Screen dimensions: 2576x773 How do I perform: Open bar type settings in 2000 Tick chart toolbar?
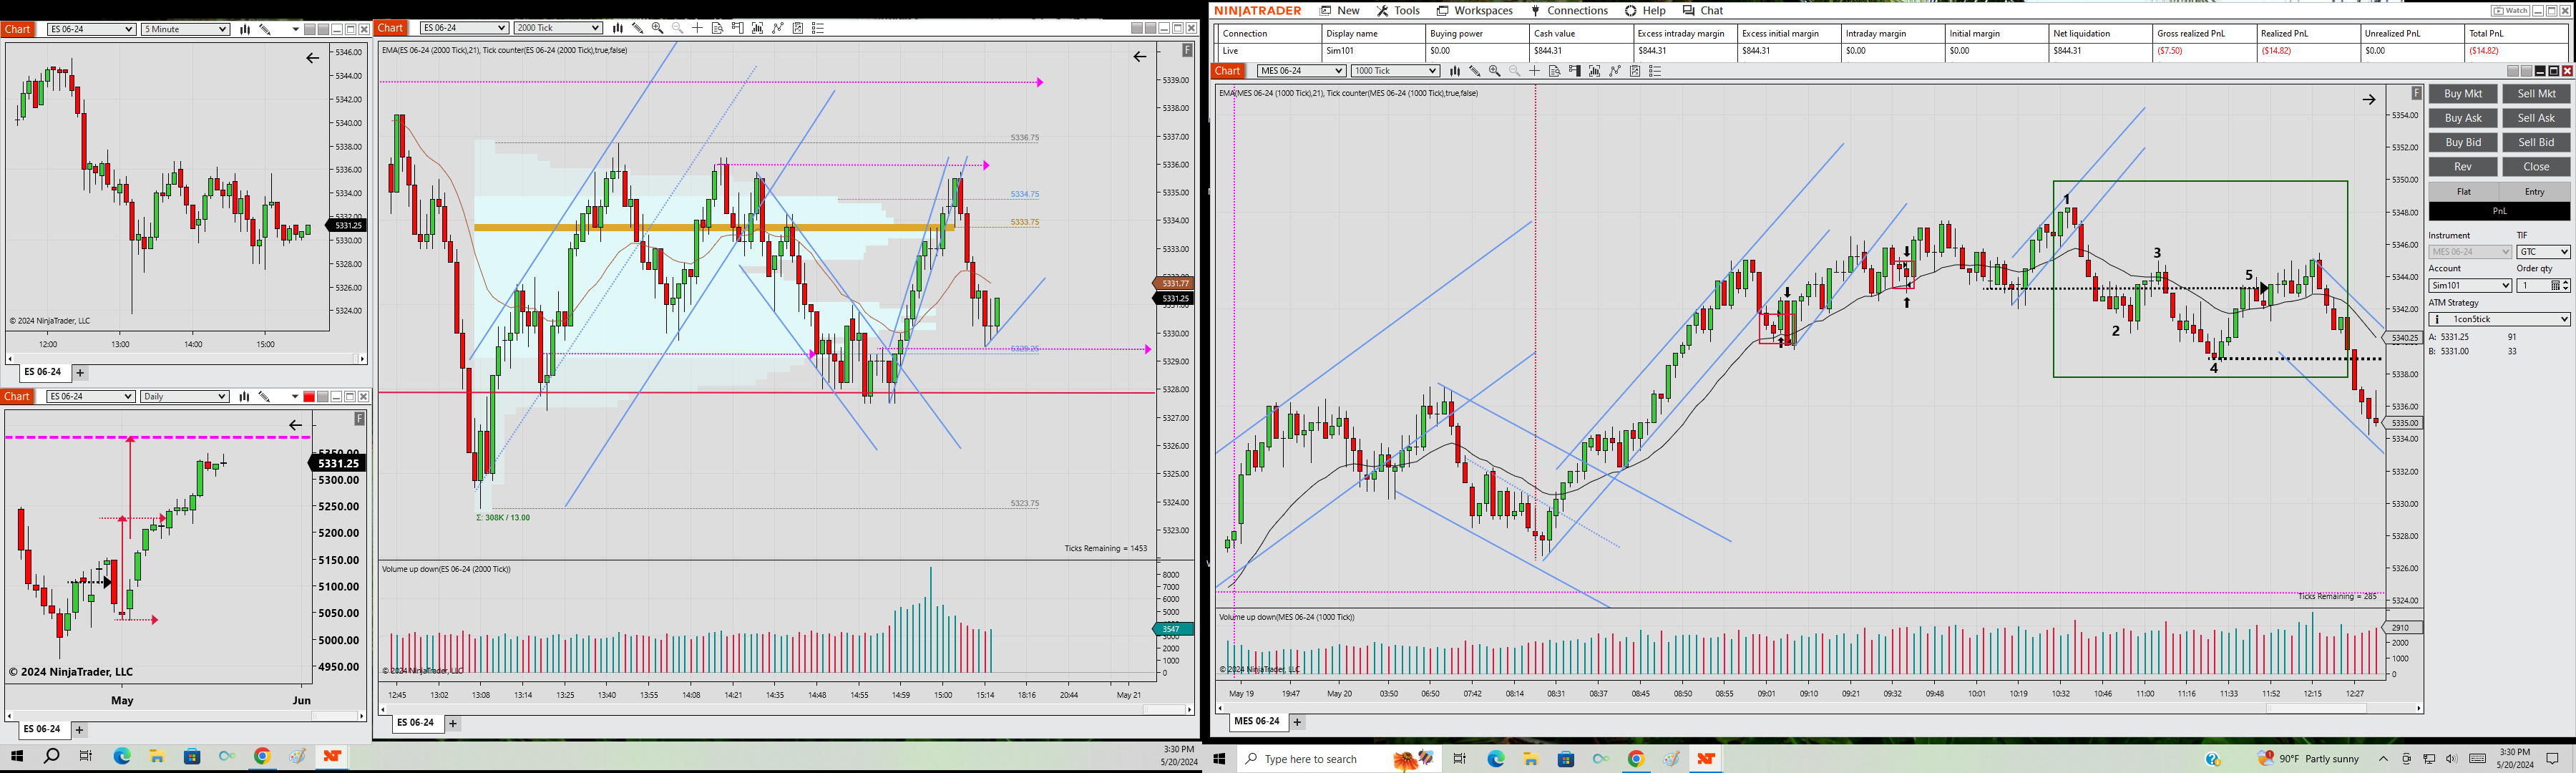[x=617, y=28]
